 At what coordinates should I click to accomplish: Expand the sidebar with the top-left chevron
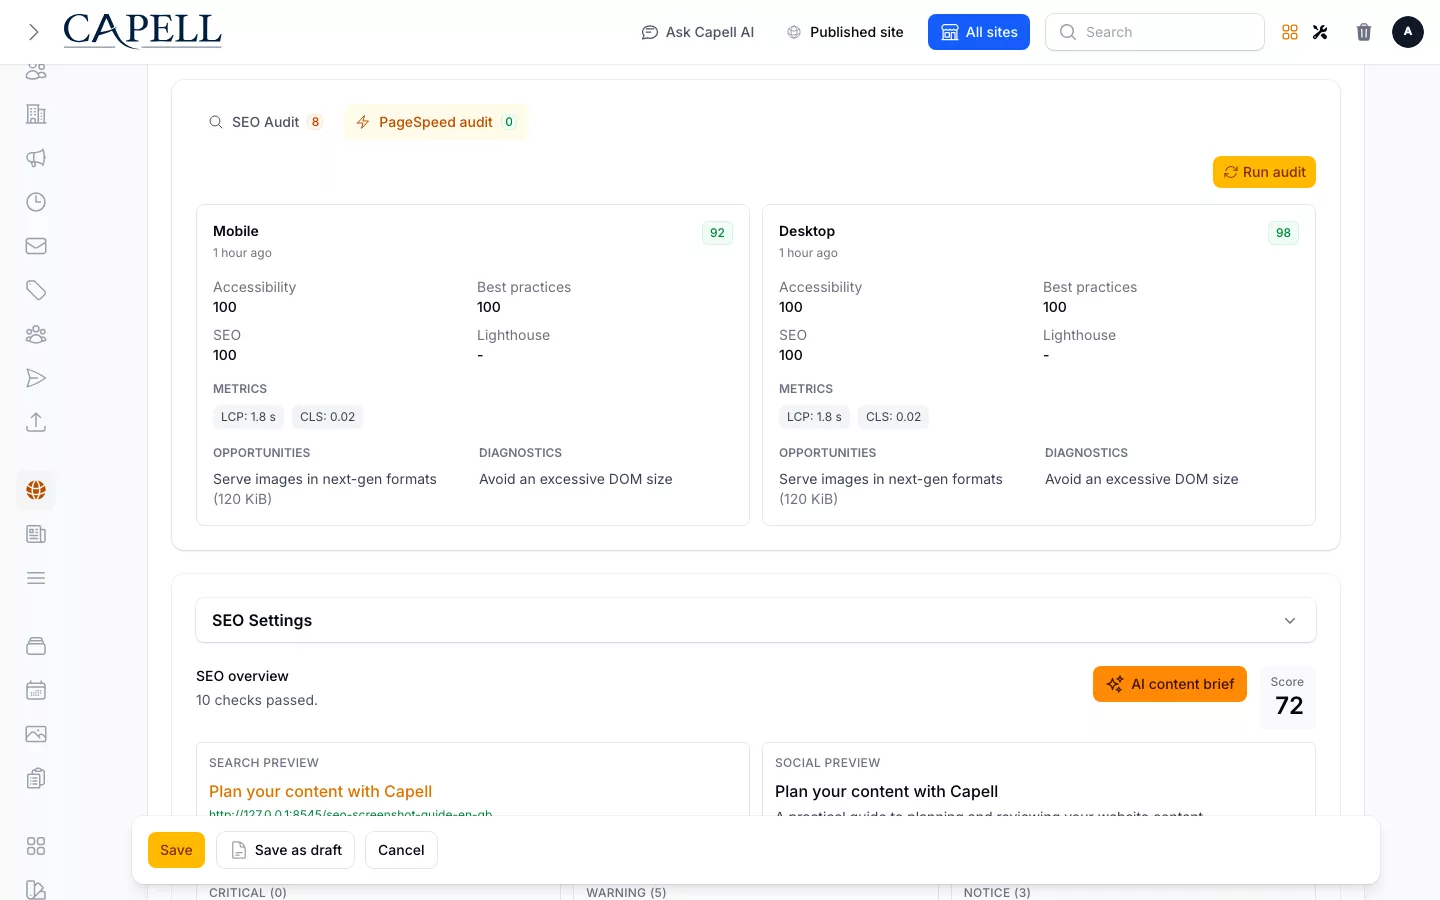point(34,32)
